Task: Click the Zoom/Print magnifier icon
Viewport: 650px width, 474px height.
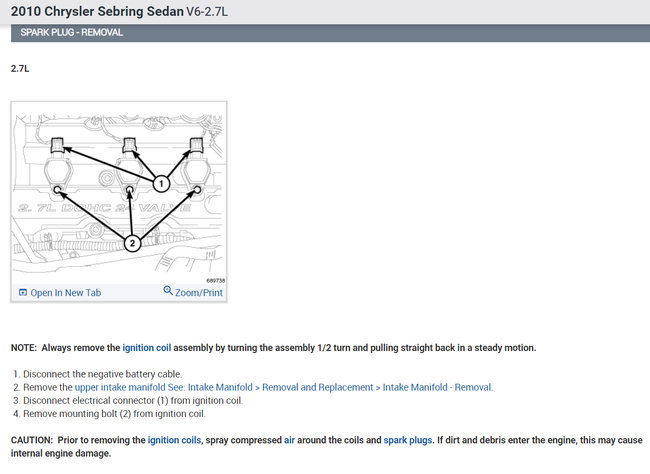Action: coord(168,292)
